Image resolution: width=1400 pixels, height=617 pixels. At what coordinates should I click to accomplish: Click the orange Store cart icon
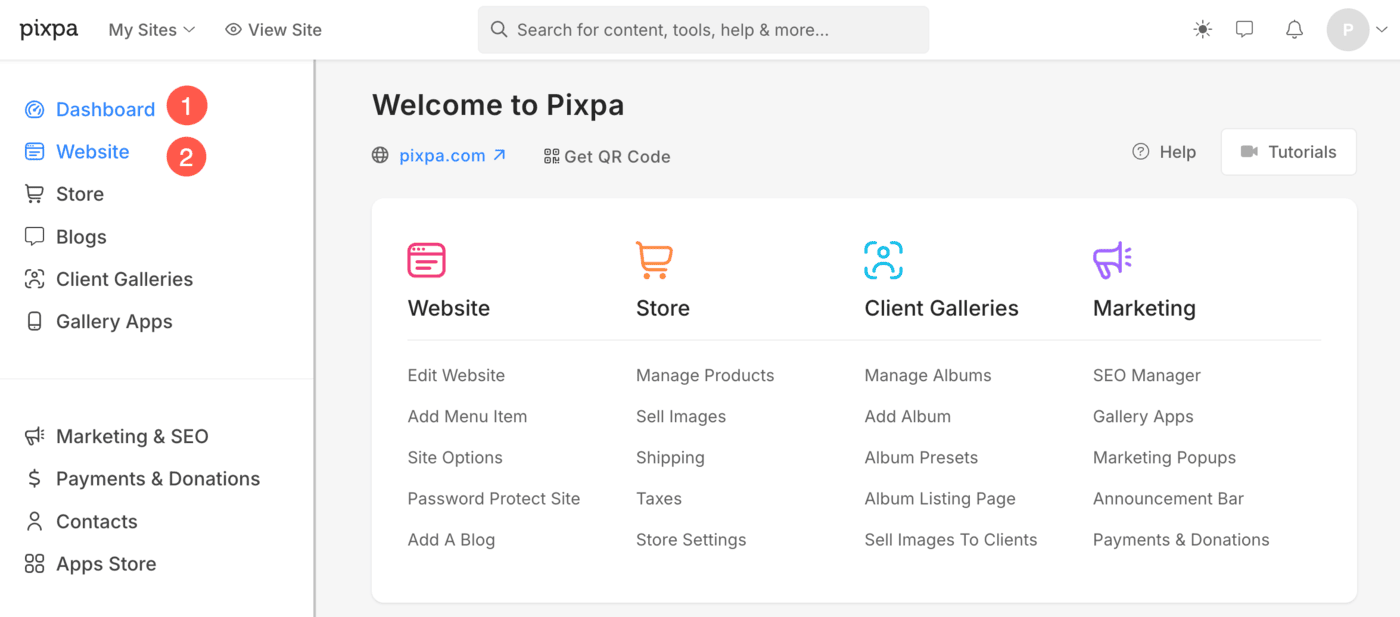click(x=655, y=260)
